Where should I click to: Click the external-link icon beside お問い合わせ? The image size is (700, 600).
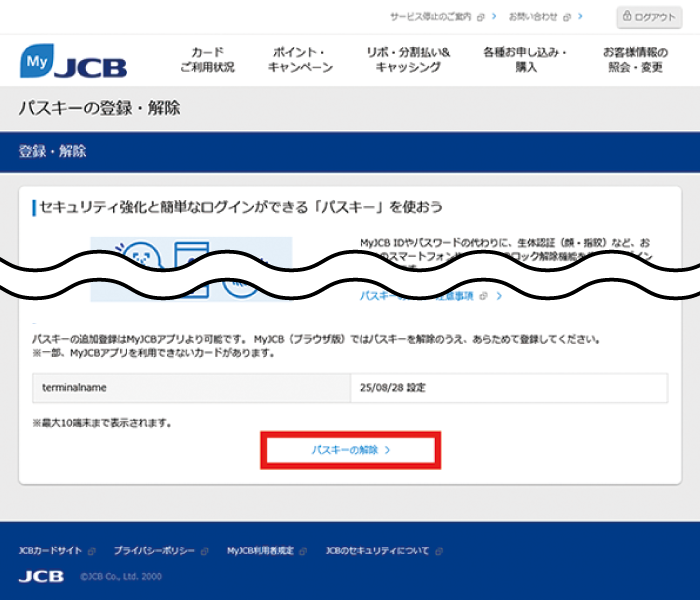pos(566,17)
